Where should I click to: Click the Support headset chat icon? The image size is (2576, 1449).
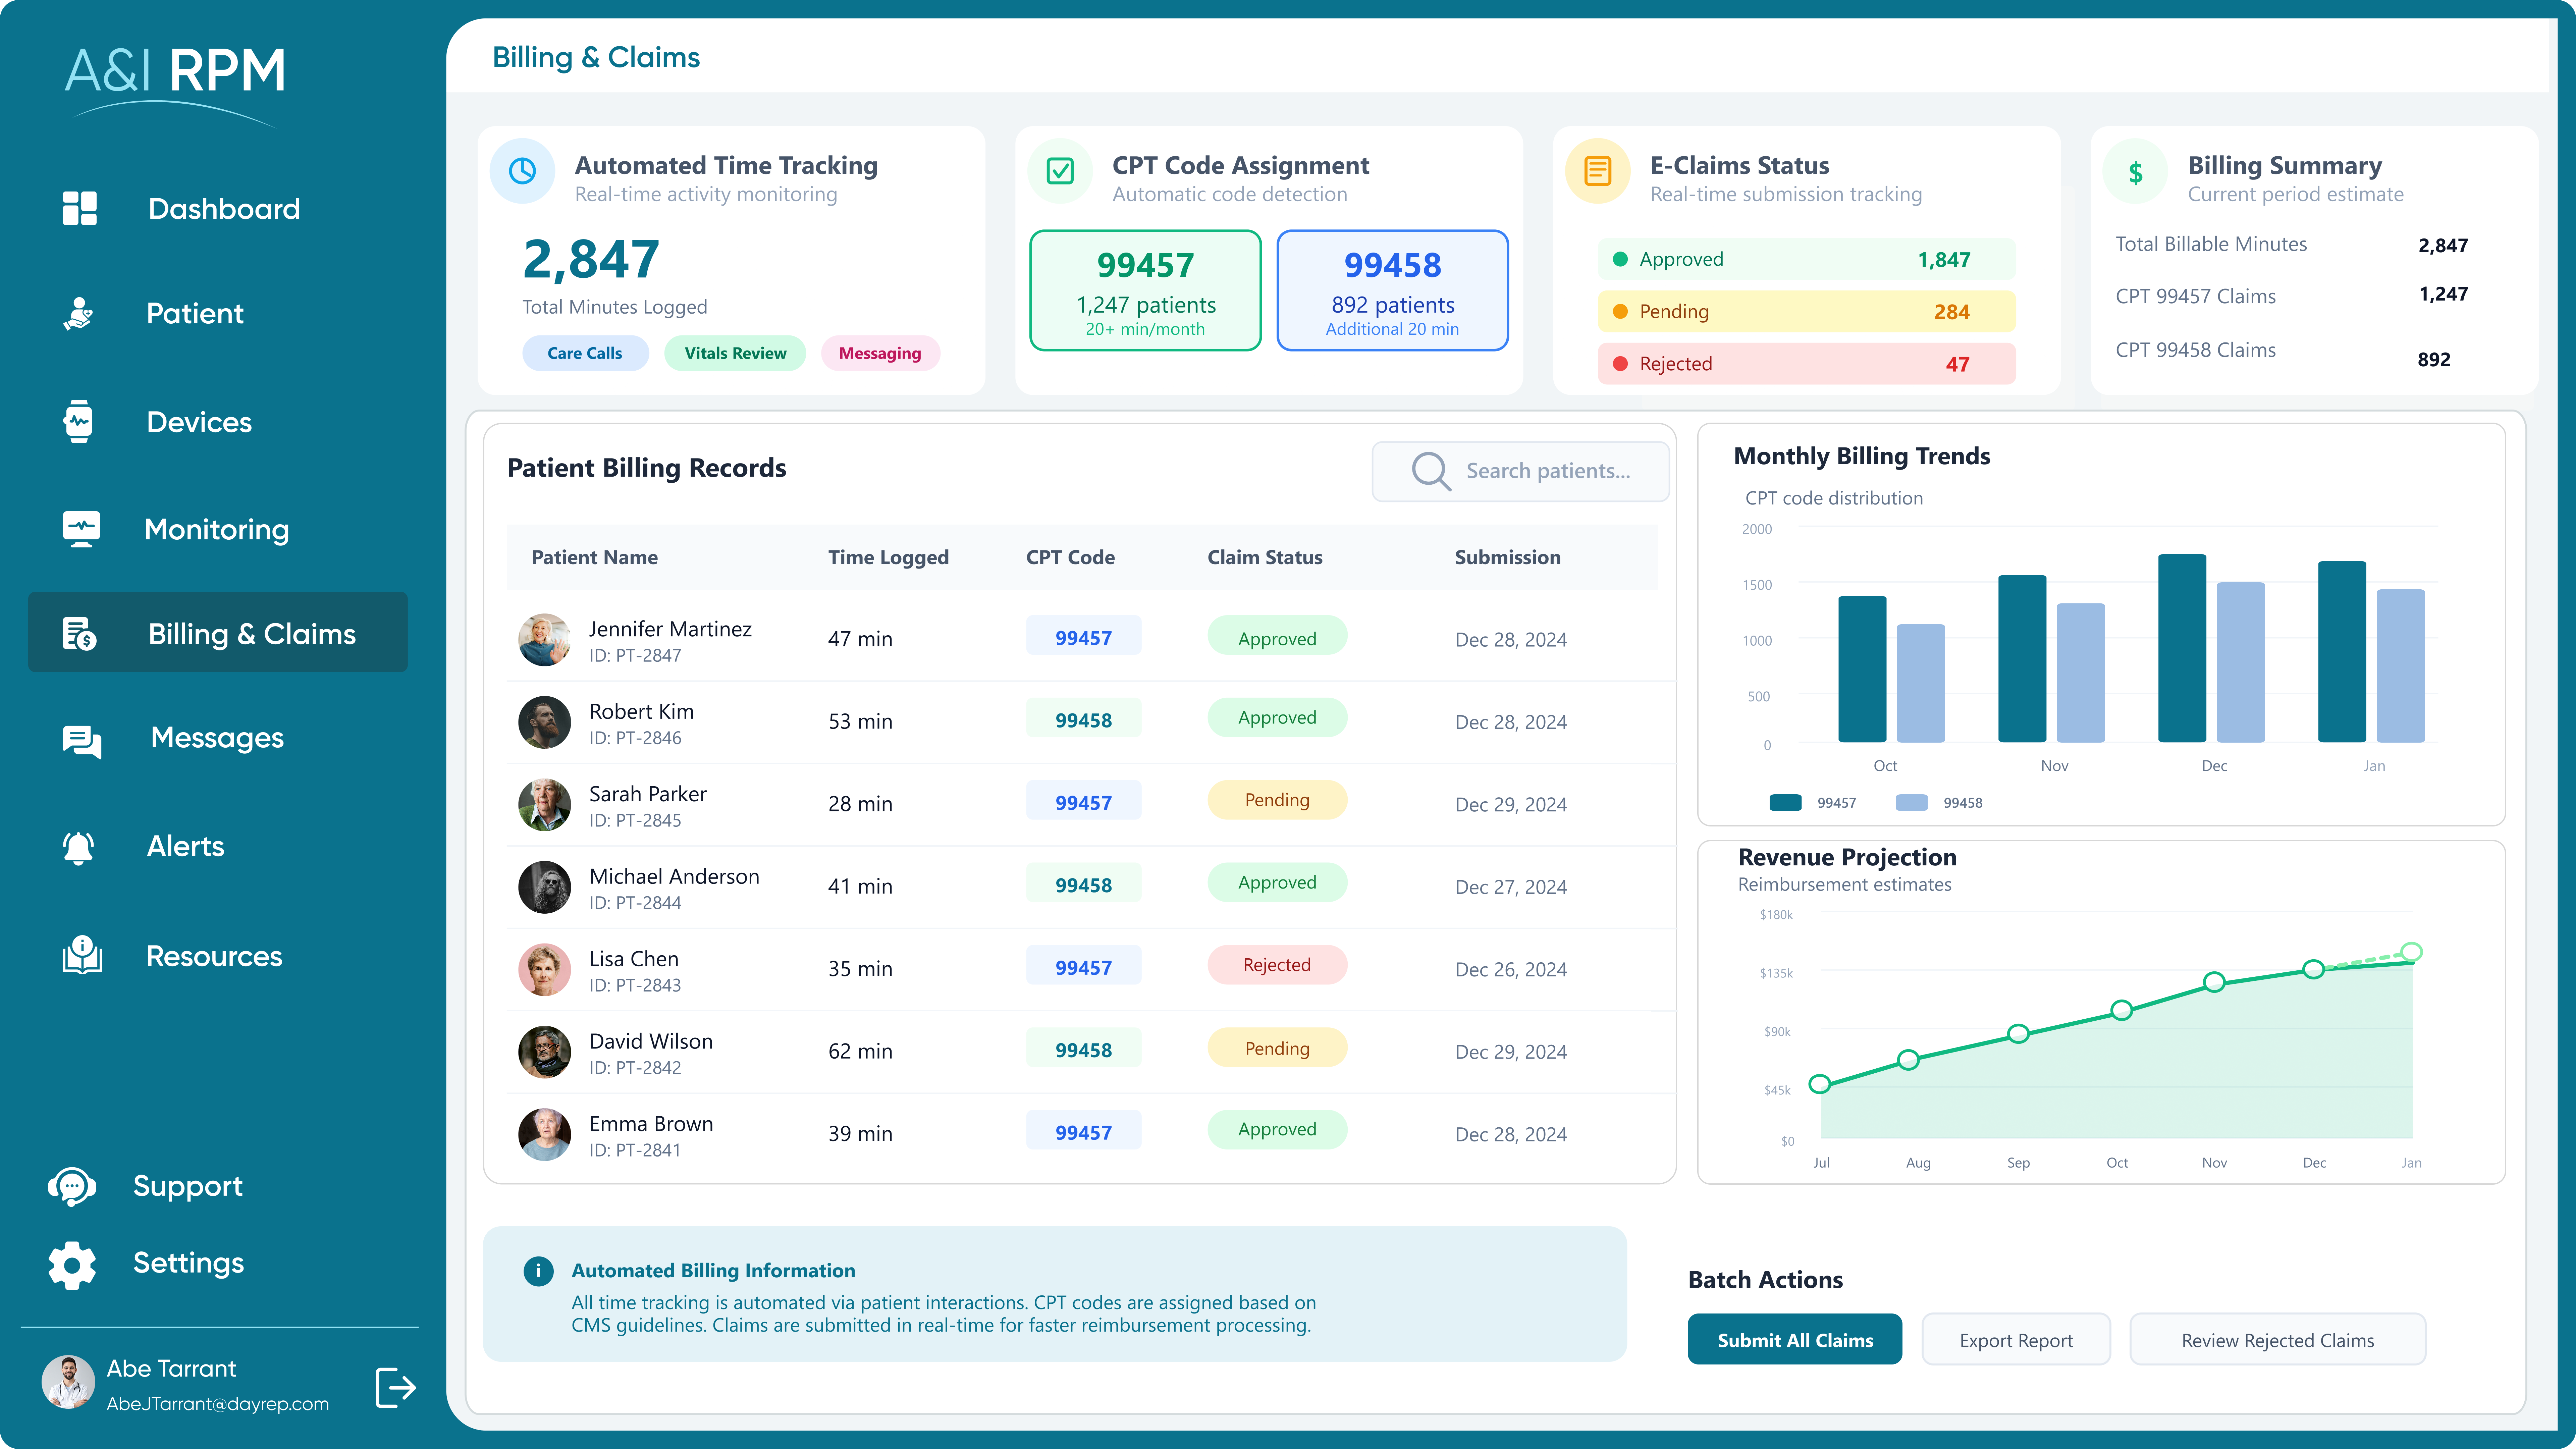pos(72,1186)
